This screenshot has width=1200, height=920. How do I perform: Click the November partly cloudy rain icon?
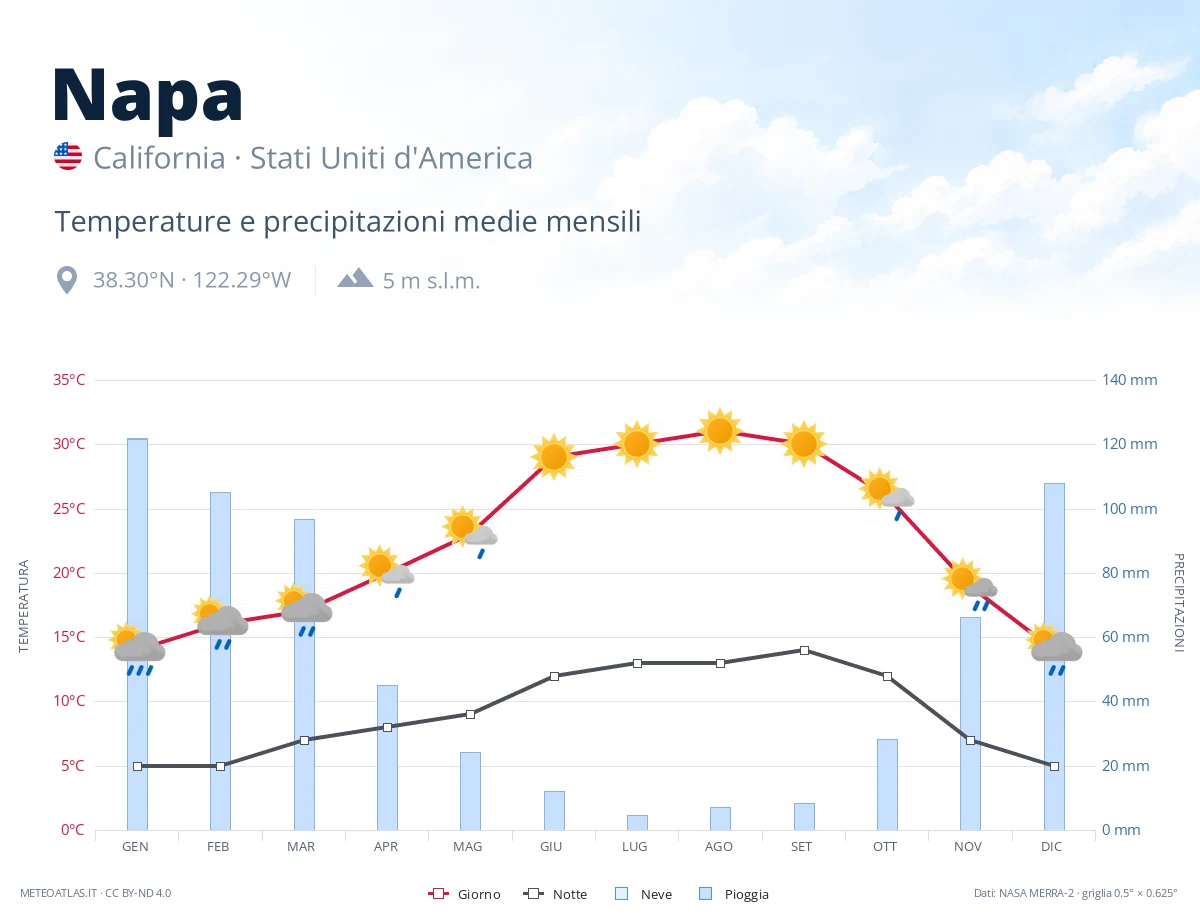click(x=970, y=585)
